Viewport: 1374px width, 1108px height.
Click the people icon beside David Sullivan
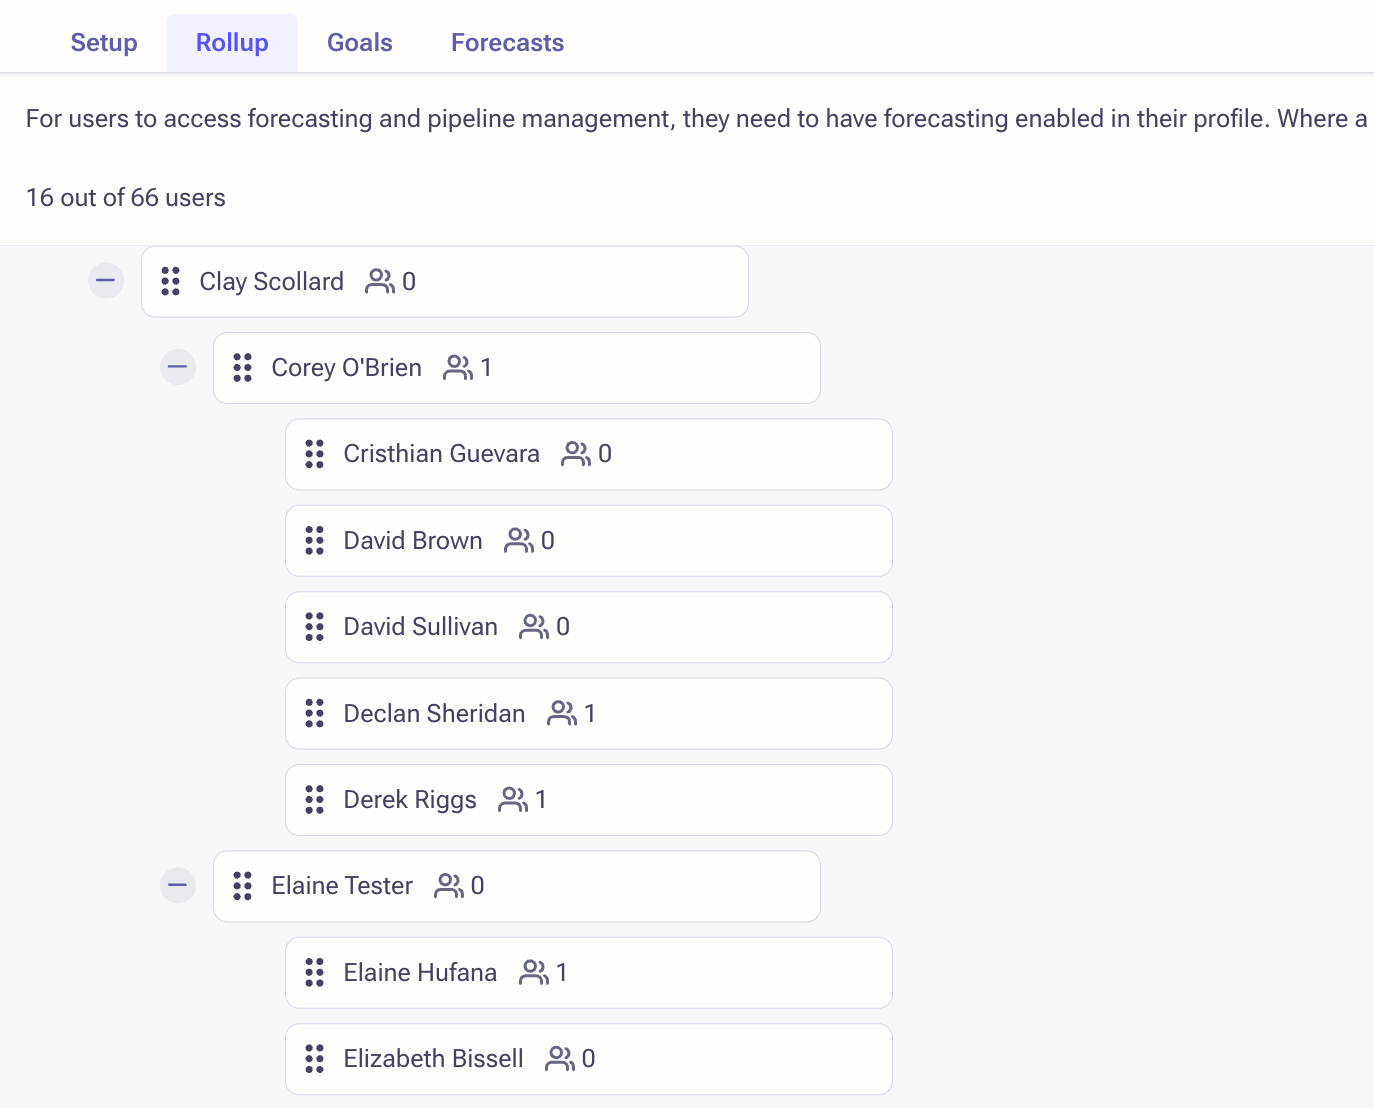[x=534, y=627]
